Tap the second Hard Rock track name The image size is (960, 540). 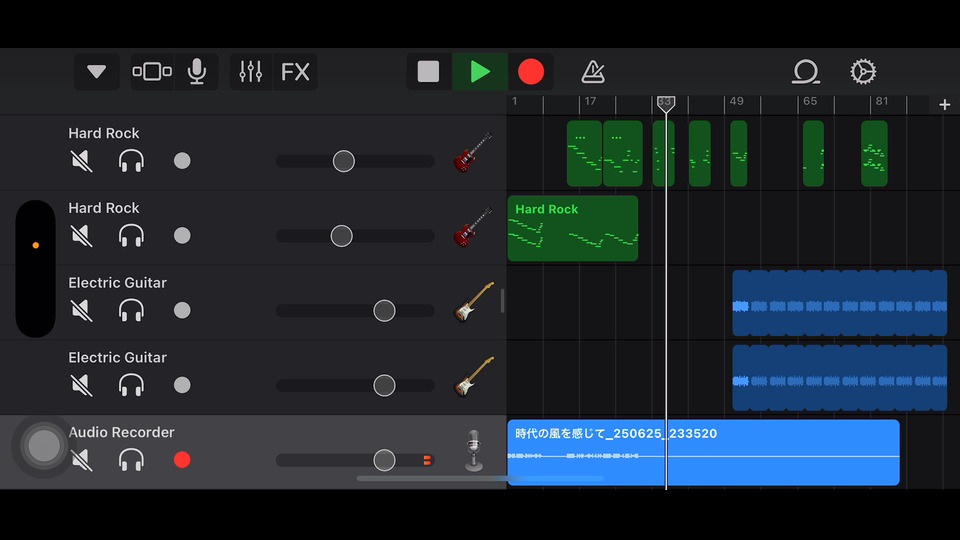[x=103, y=208]
